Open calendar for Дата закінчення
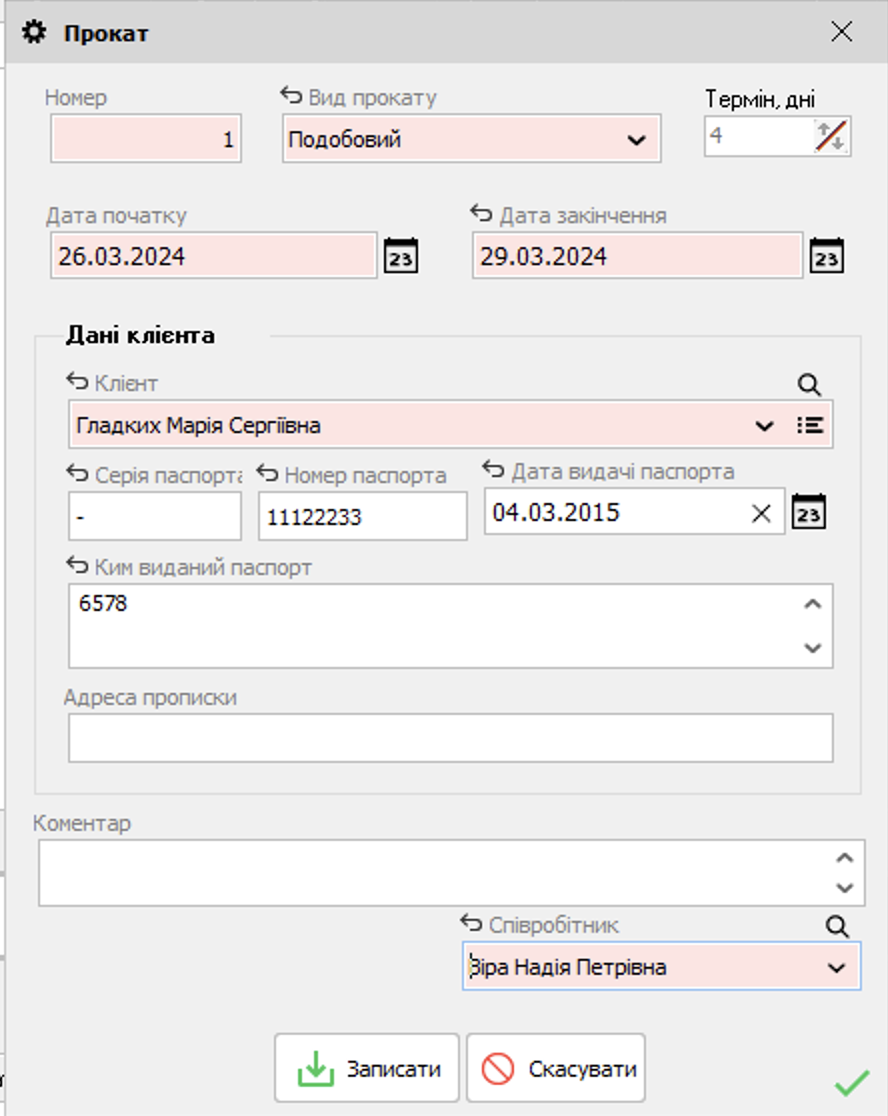This screenshot has height=1116, width=888. (826, 256)
